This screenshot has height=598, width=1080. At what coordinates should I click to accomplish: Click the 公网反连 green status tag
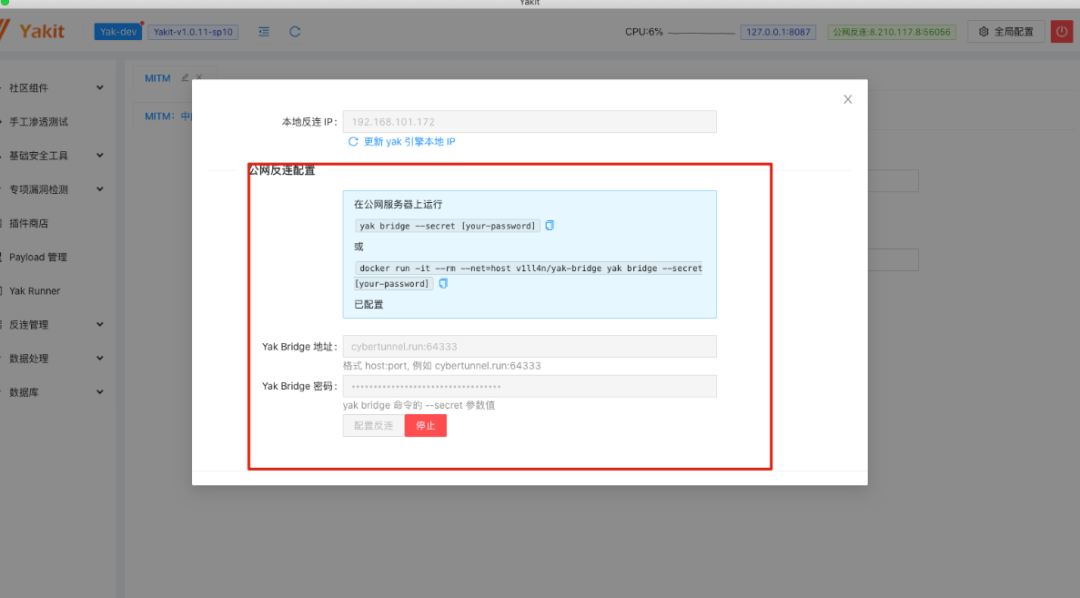(891, 32)
